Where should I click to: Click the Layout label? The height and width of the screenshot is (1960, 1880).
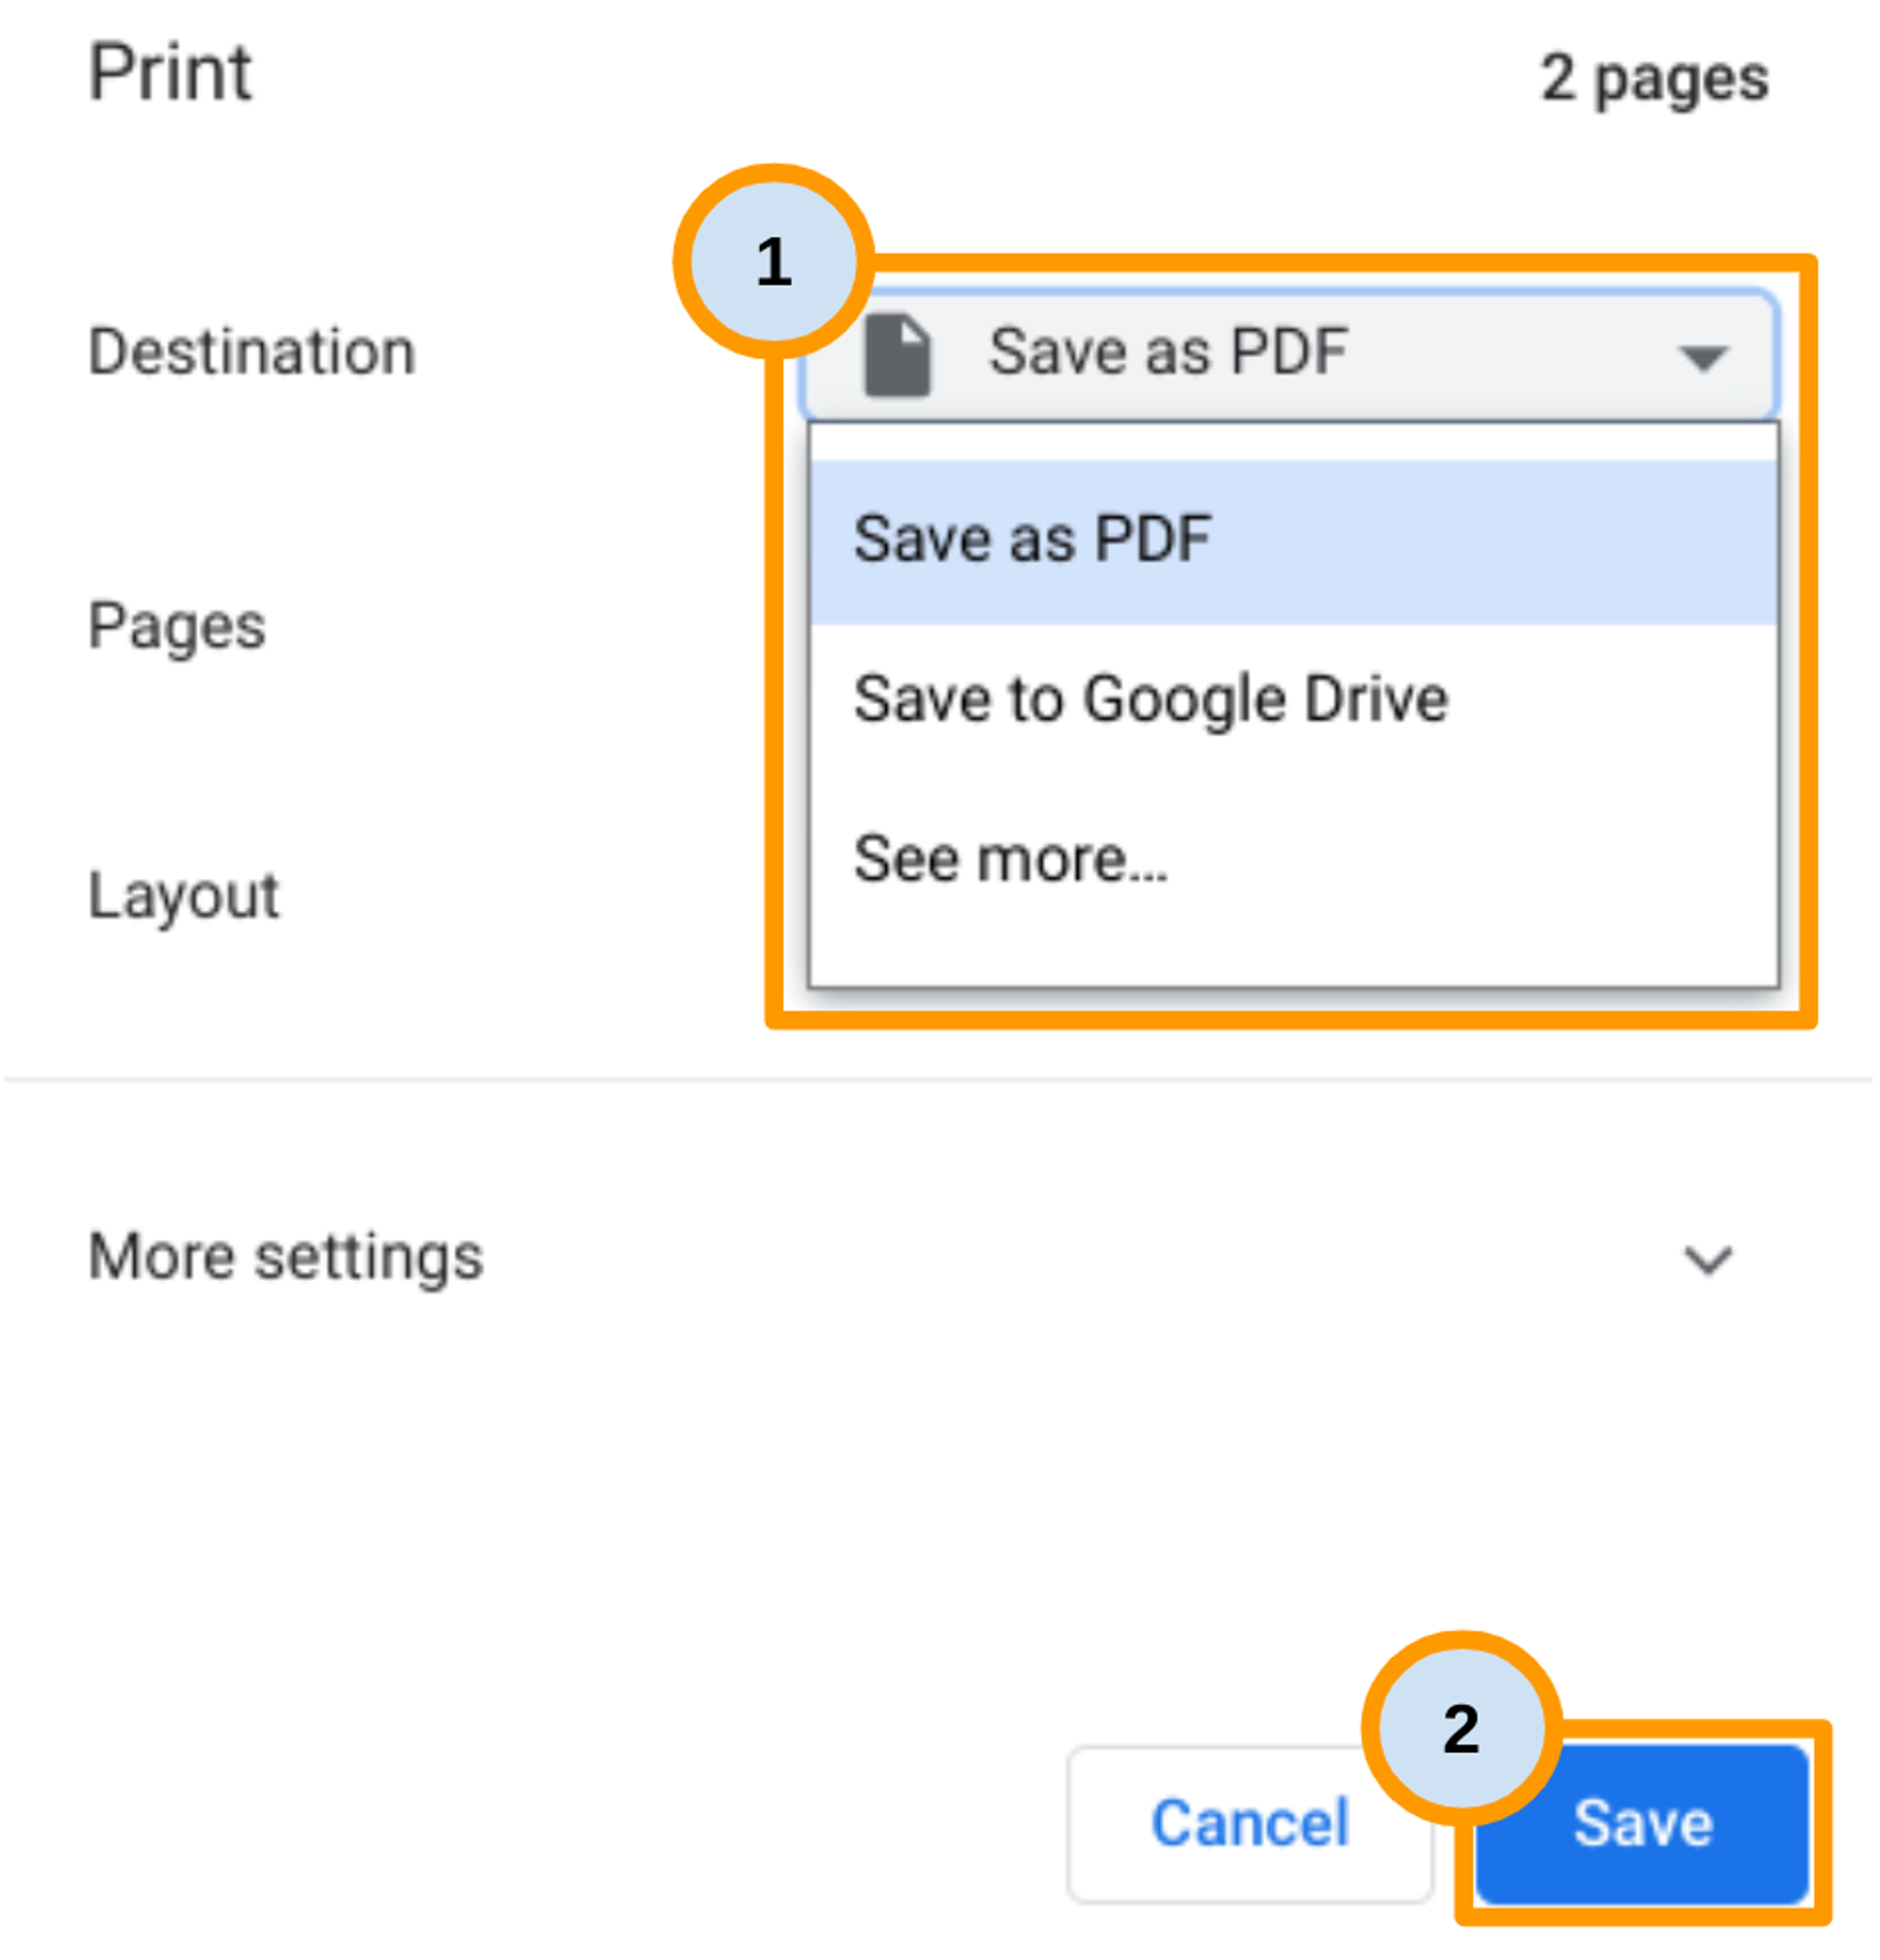click(x=184, y=895)
